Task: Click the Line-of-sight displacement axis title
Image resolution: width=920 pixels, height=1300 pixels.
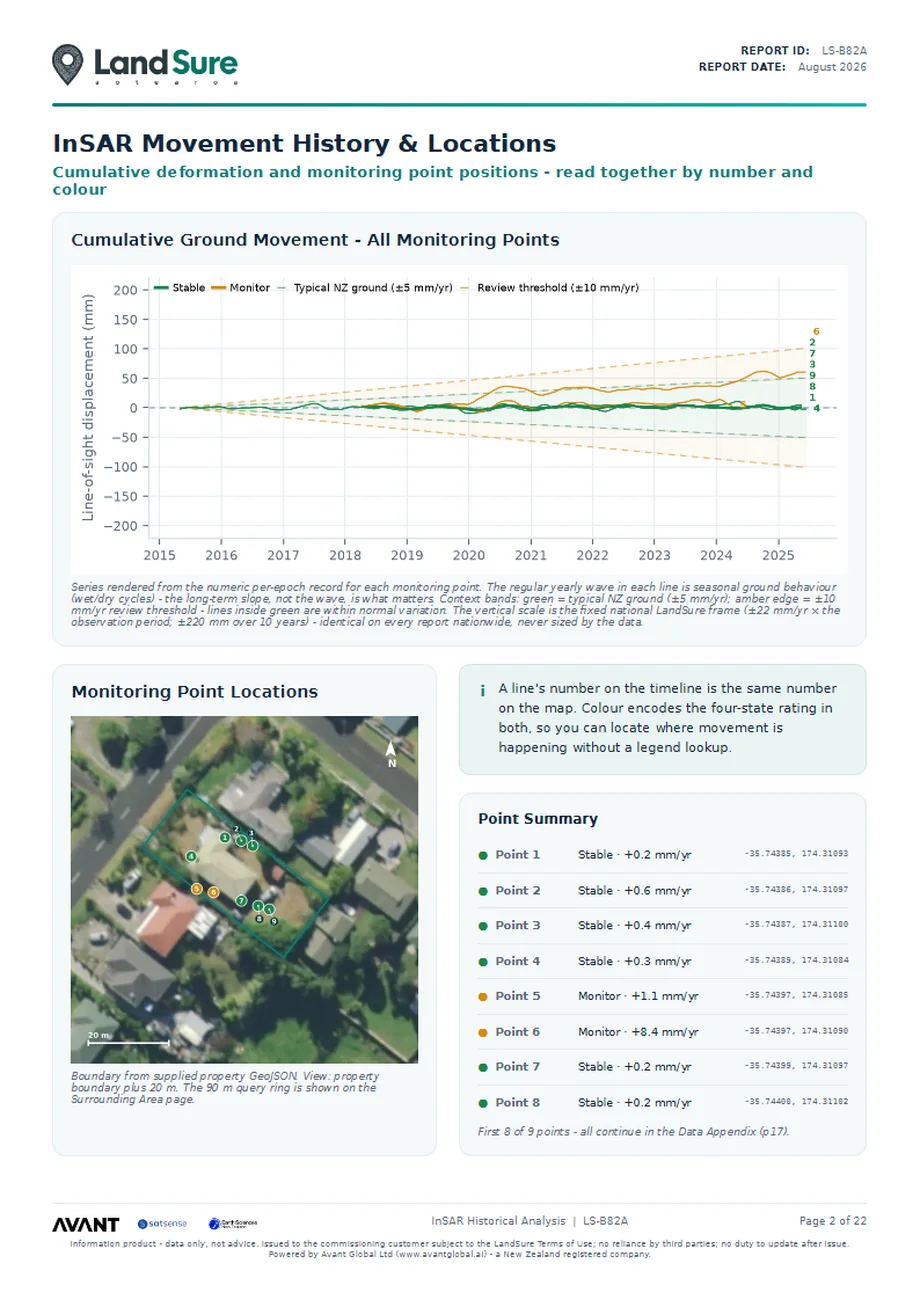Action: [88, 407]
